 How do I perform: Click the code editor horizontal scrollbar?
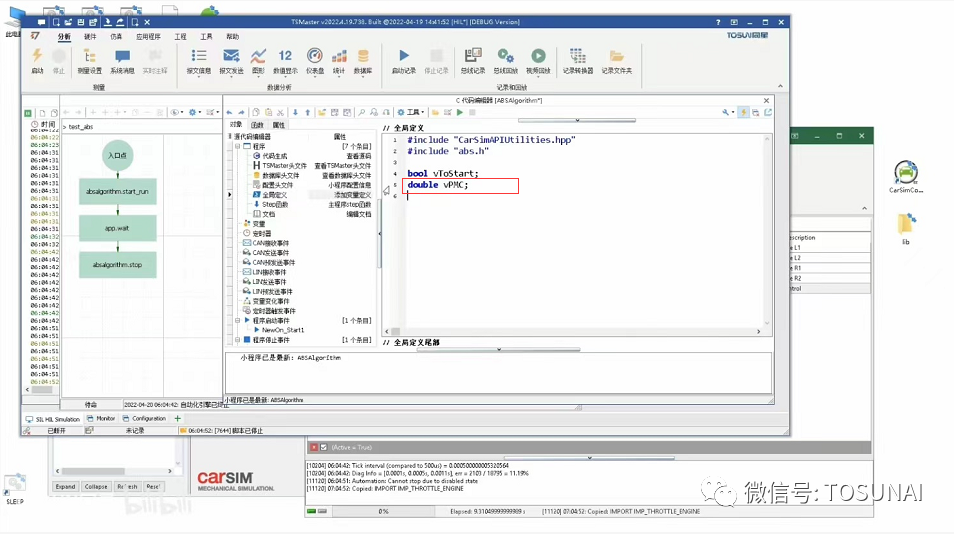coord(572,331)
